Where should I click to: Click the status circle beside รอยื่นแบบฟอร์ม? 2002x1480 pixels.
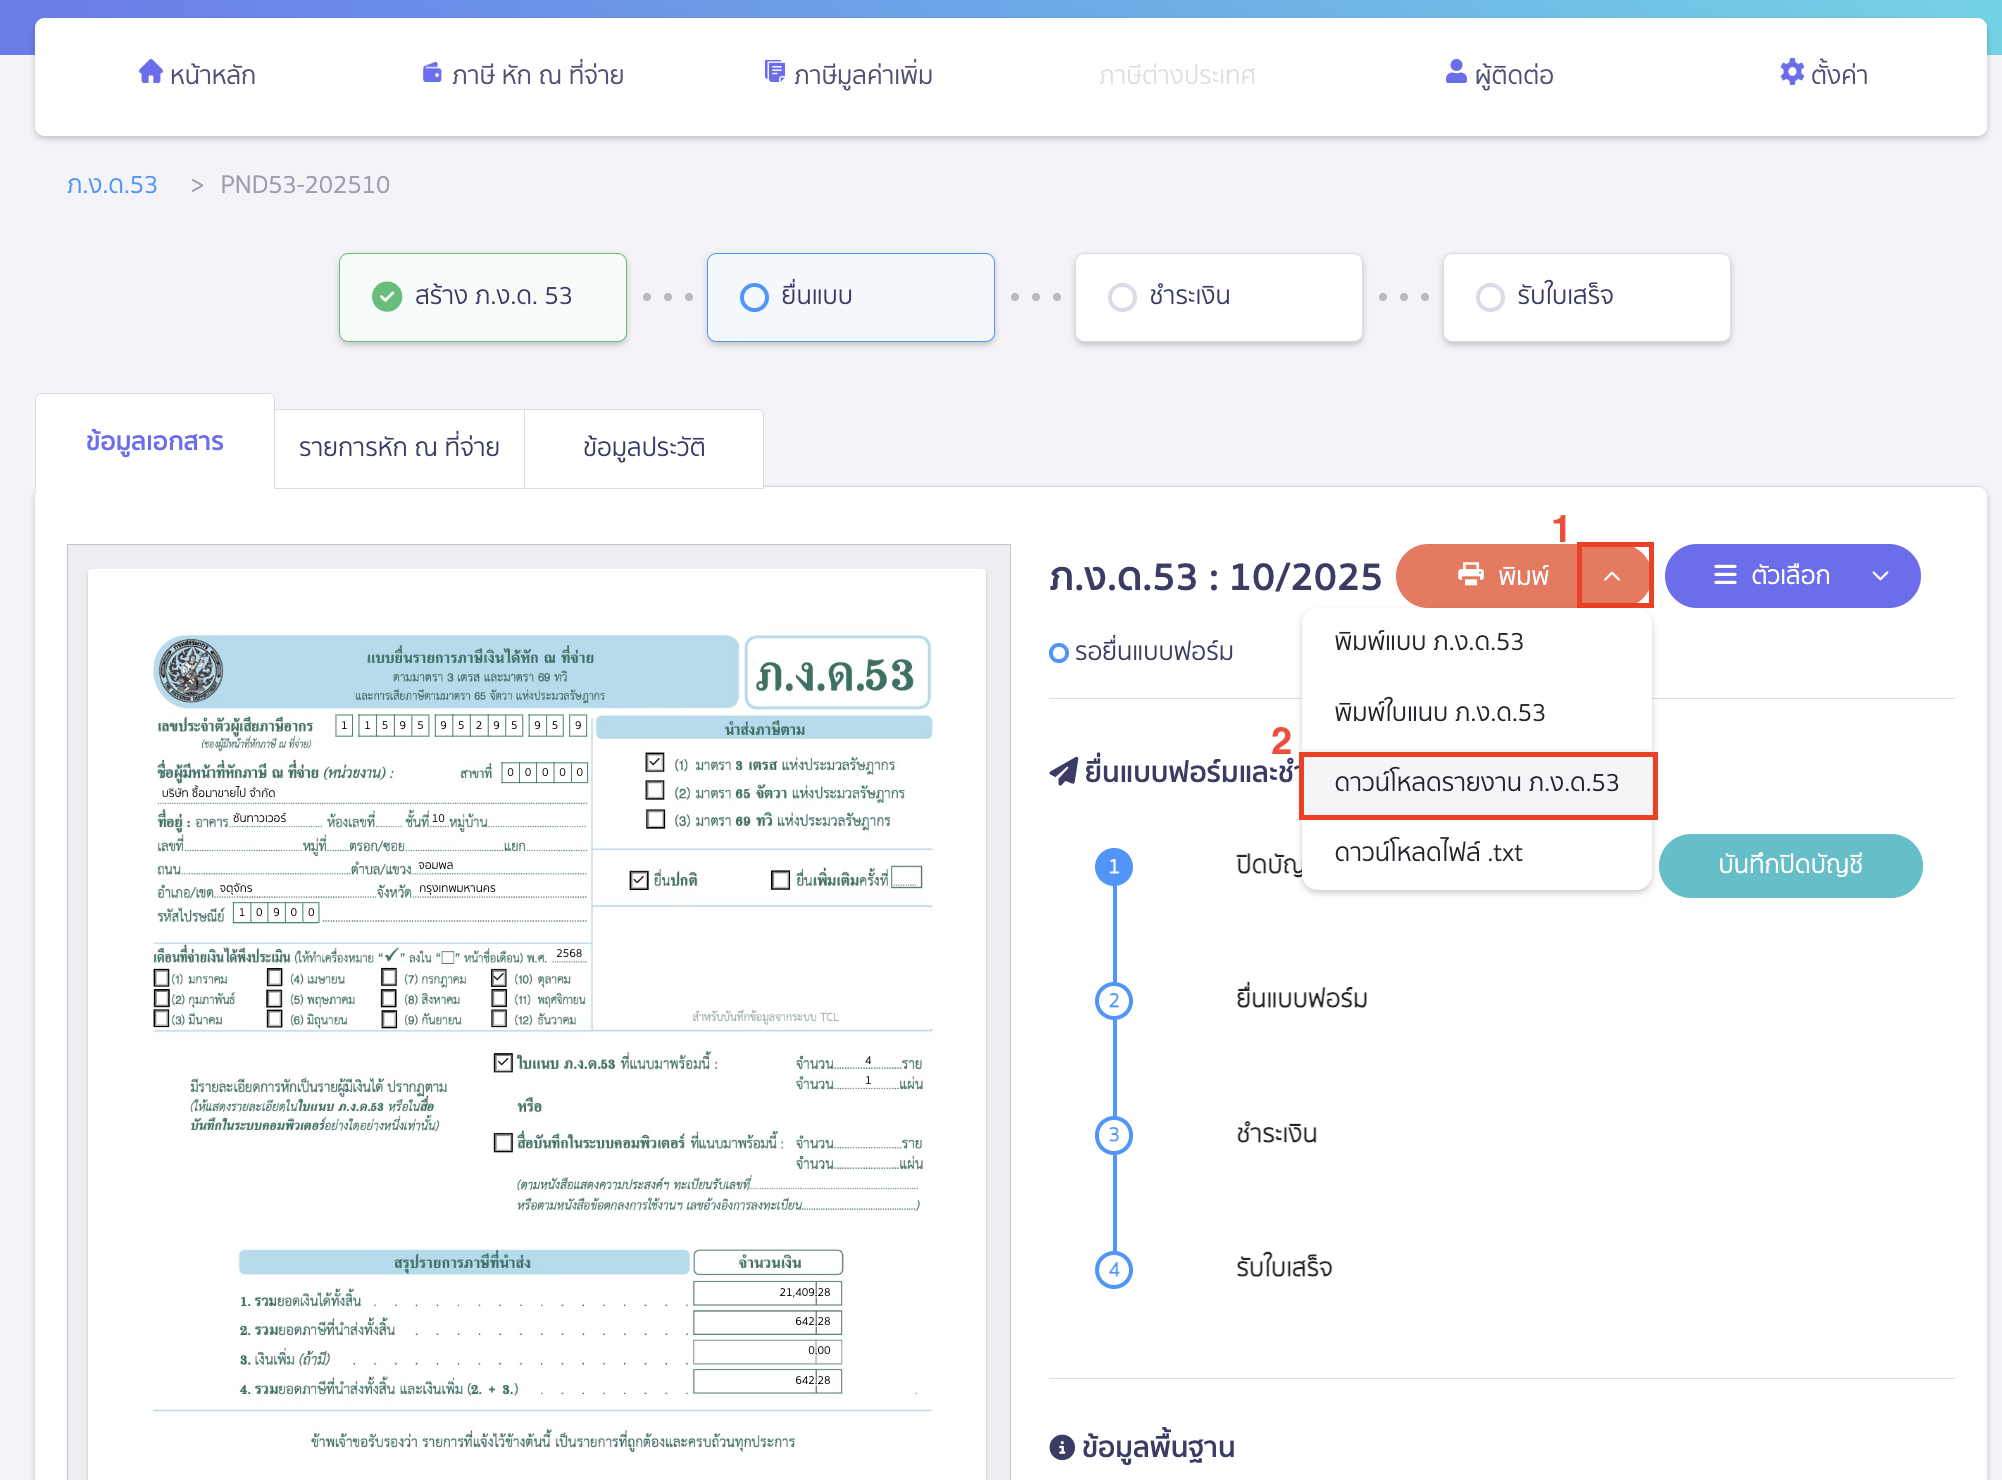point(1059,651)
